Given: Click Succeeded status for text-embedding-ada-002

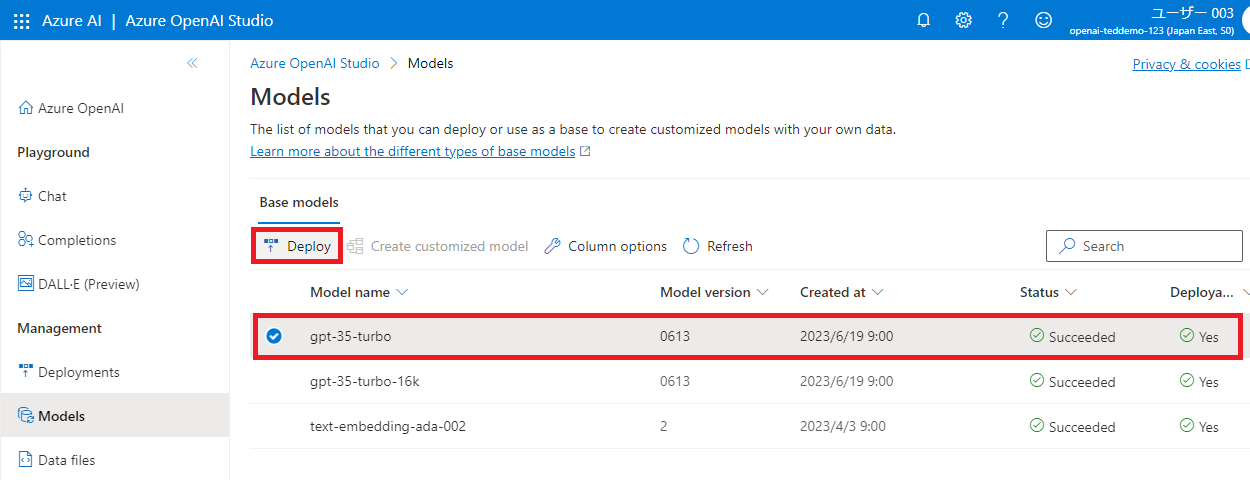Looking at the screenshot, I should 1073,426.
